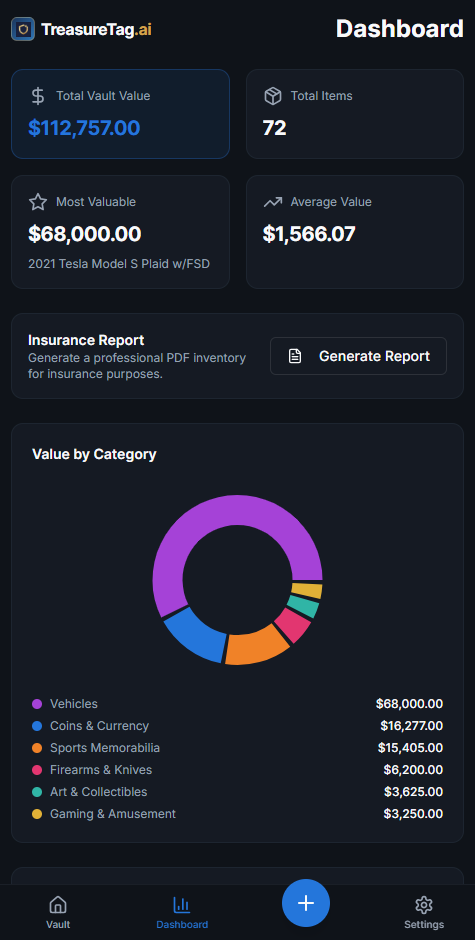This screenshot has width=475, height=940.
Task: Click the dollar sign icon on Total Vault Value
Action: (x=38, y=96)
